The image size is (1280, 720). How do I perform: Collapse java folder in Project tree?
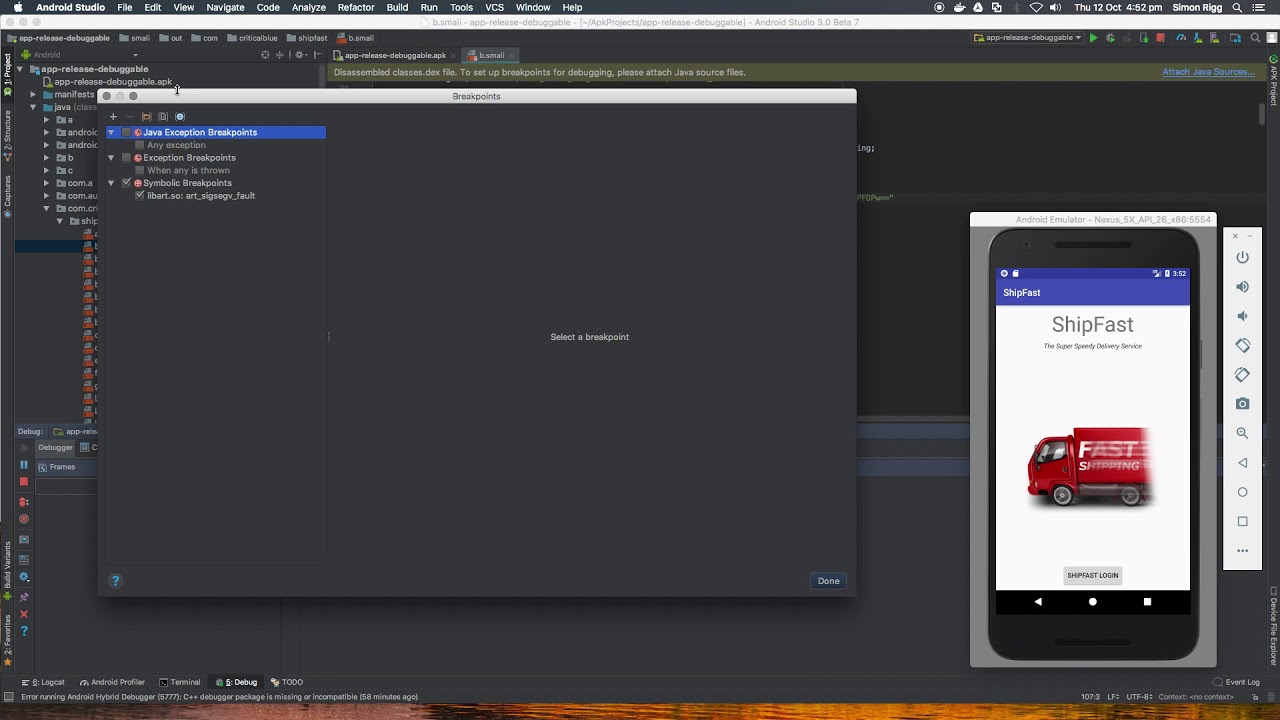tap(33, 107)
